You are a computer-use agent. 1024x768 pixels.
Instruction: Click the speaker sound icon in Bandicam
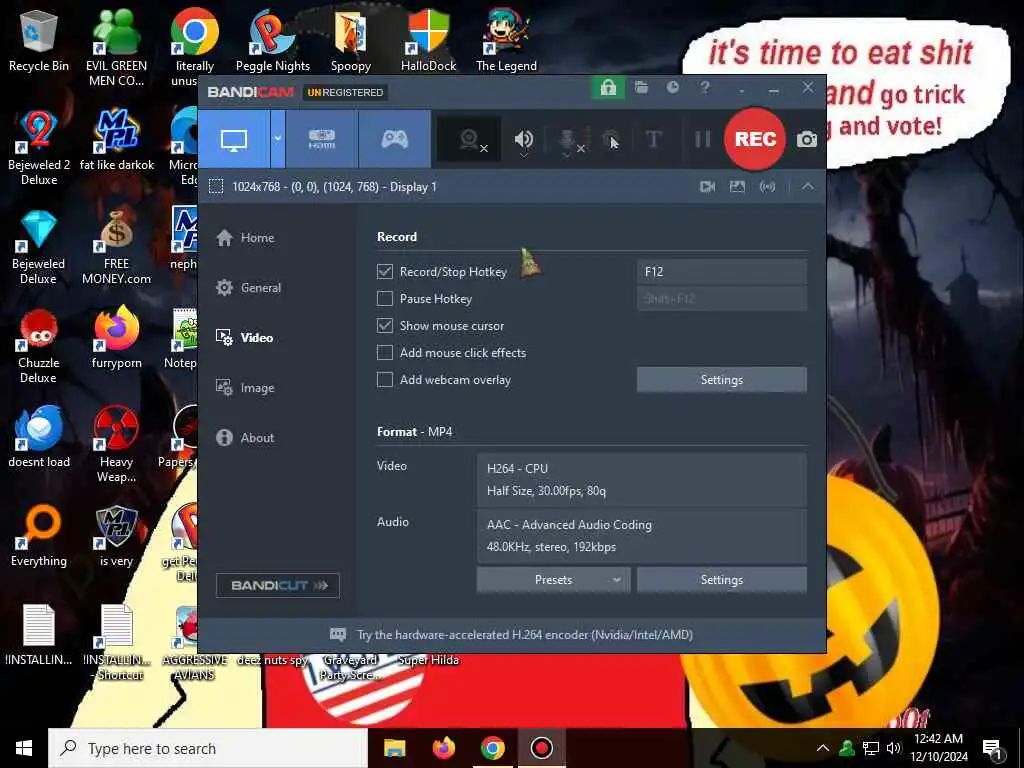[523, 140]
